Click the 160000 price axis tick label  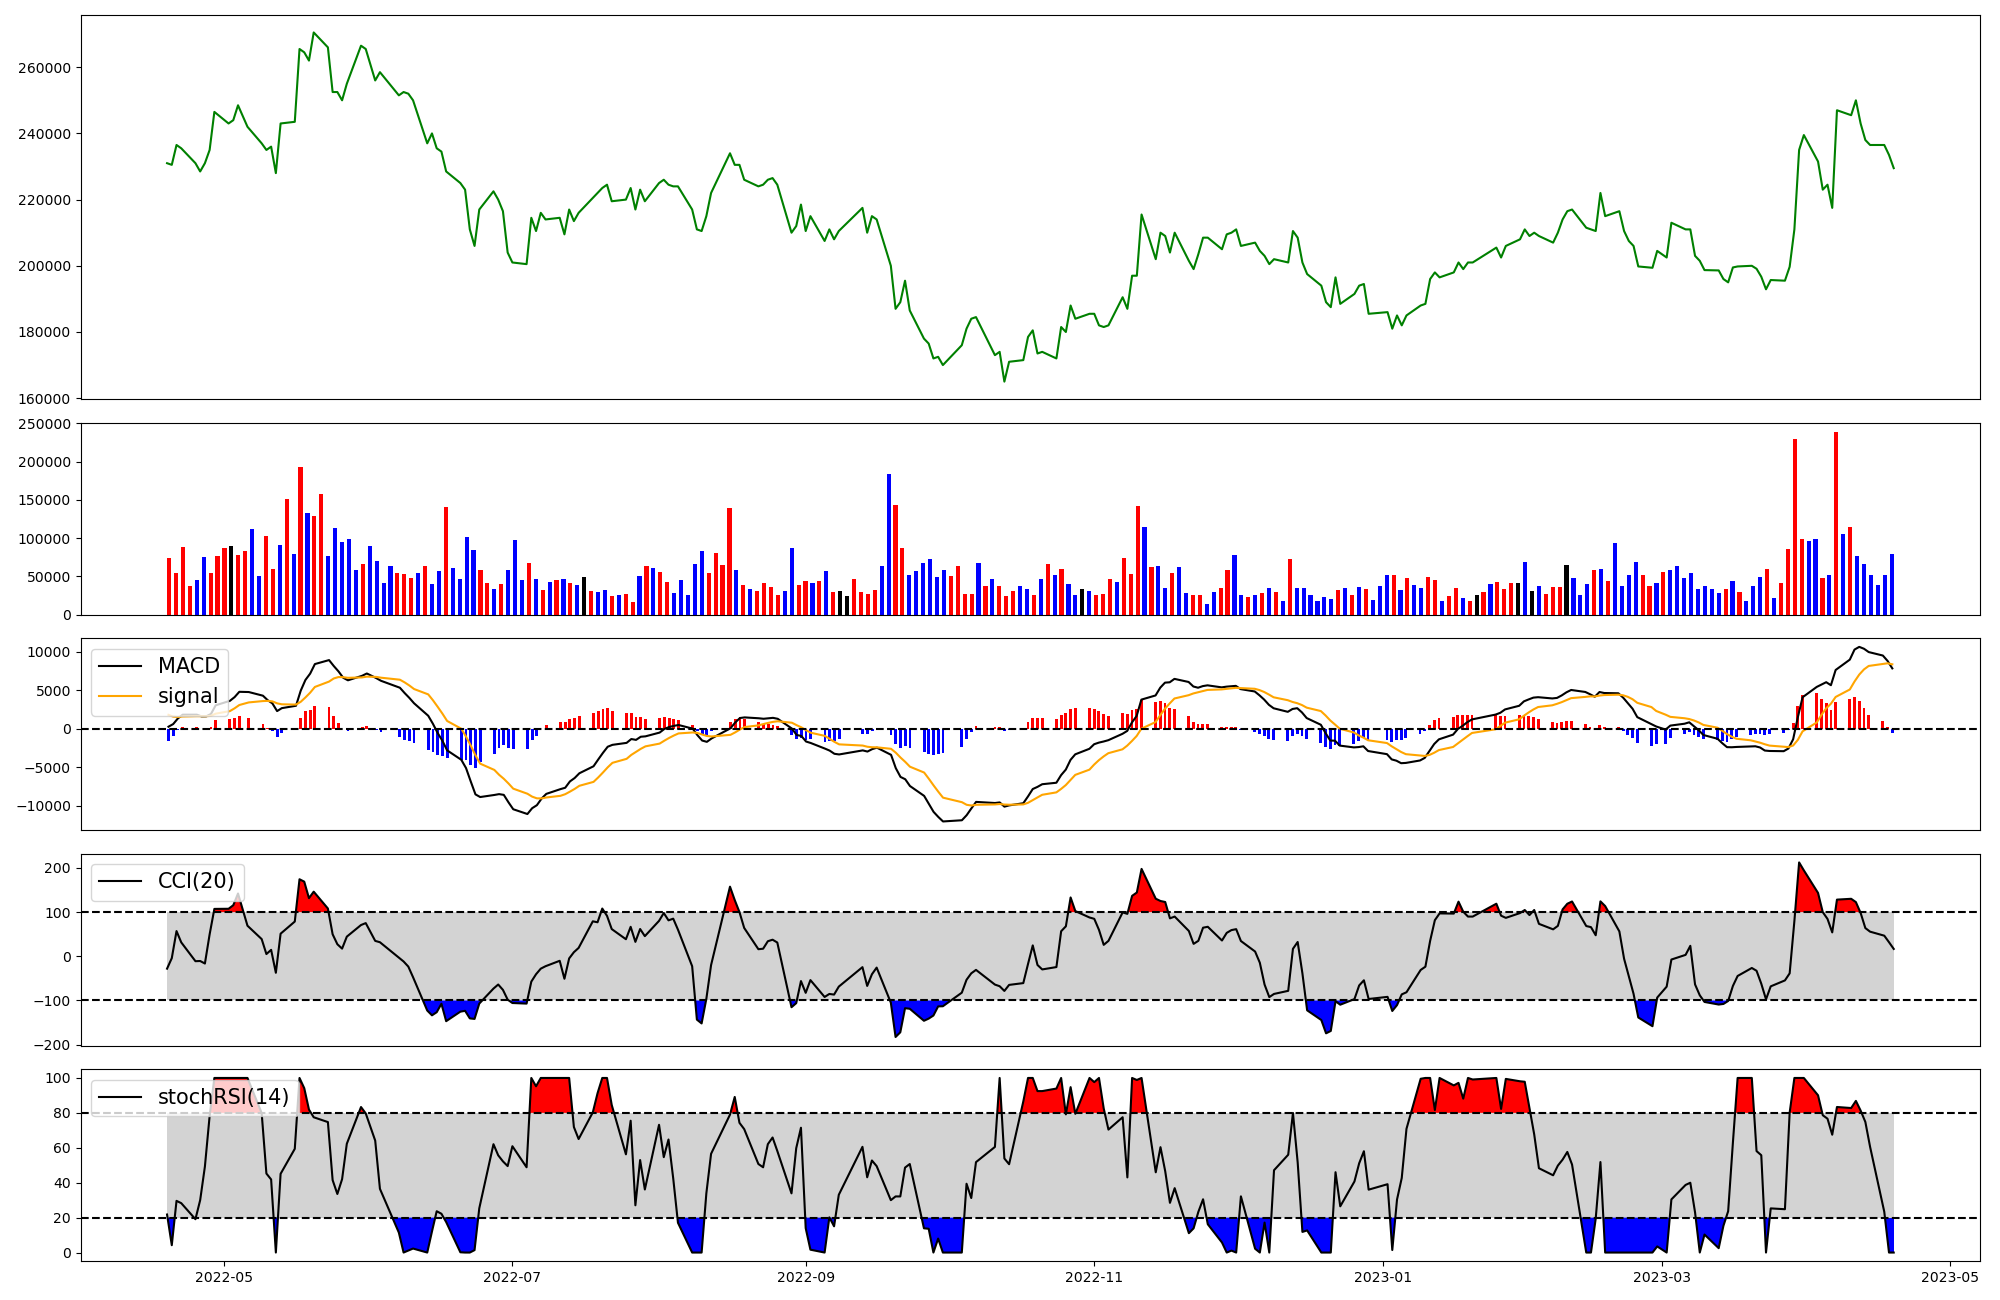coord(44,399)
